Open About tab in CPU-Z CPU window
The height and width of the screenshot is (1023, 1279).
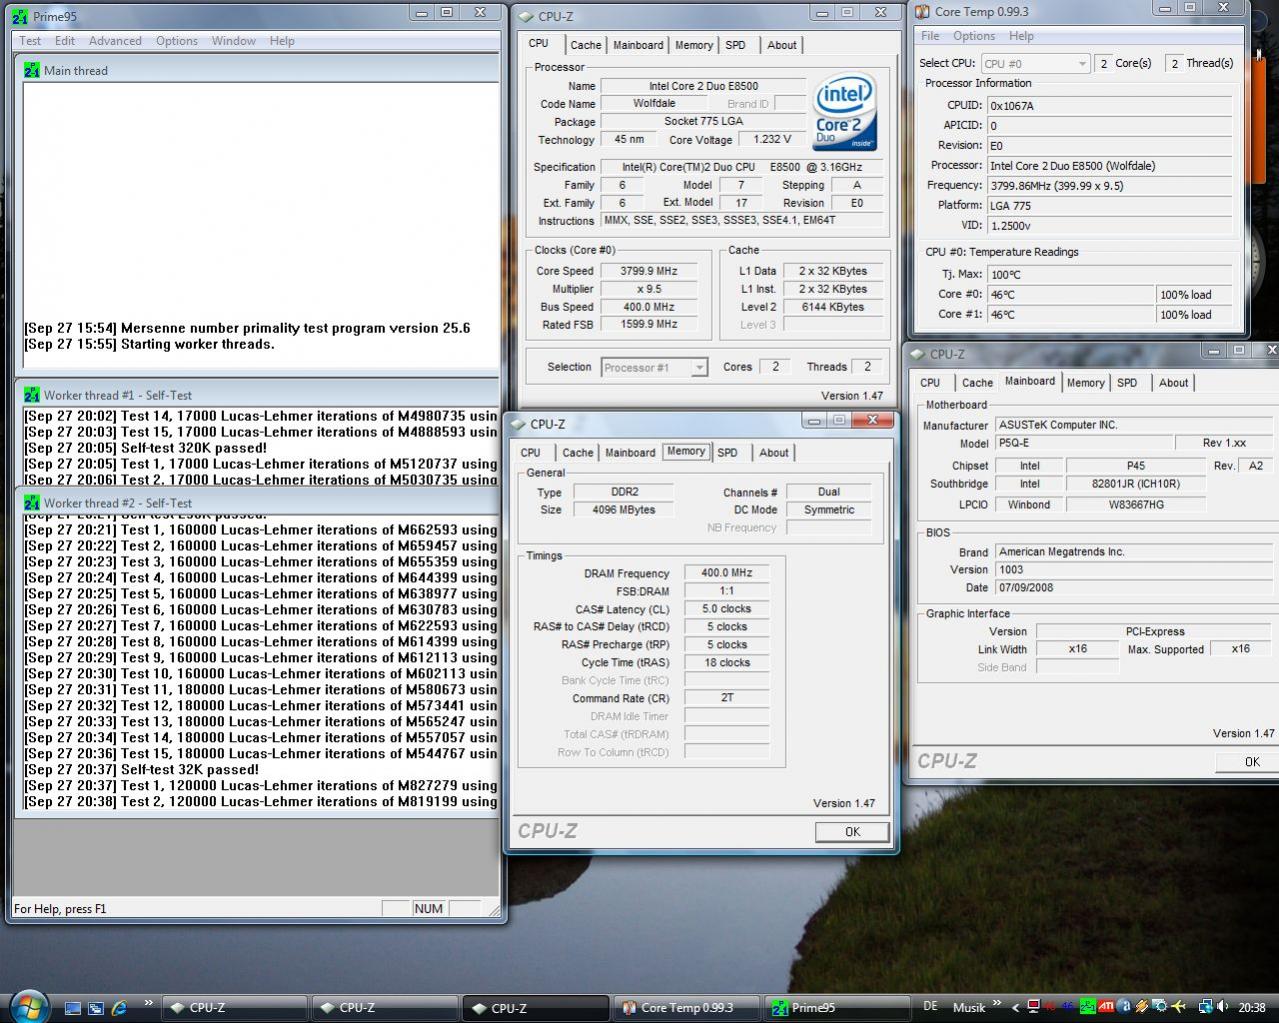[782, 45]
